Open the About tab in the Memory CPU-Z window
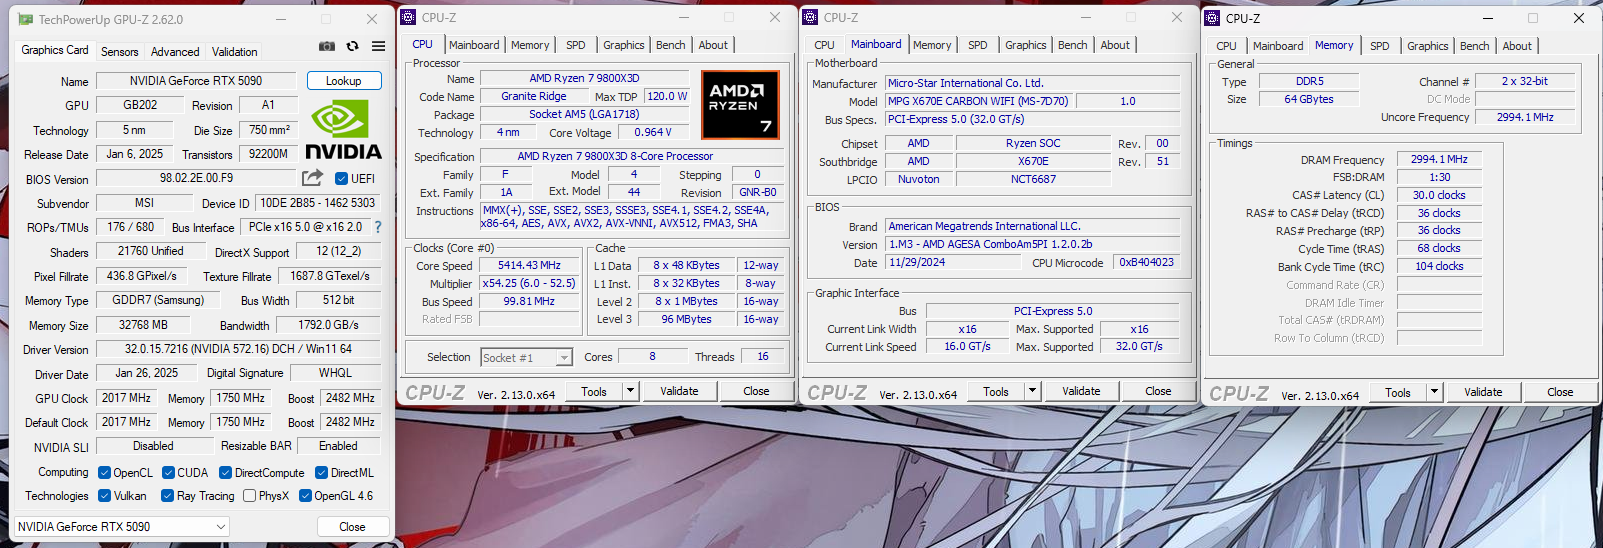 pyautogui.click(x=1517, y=46)
